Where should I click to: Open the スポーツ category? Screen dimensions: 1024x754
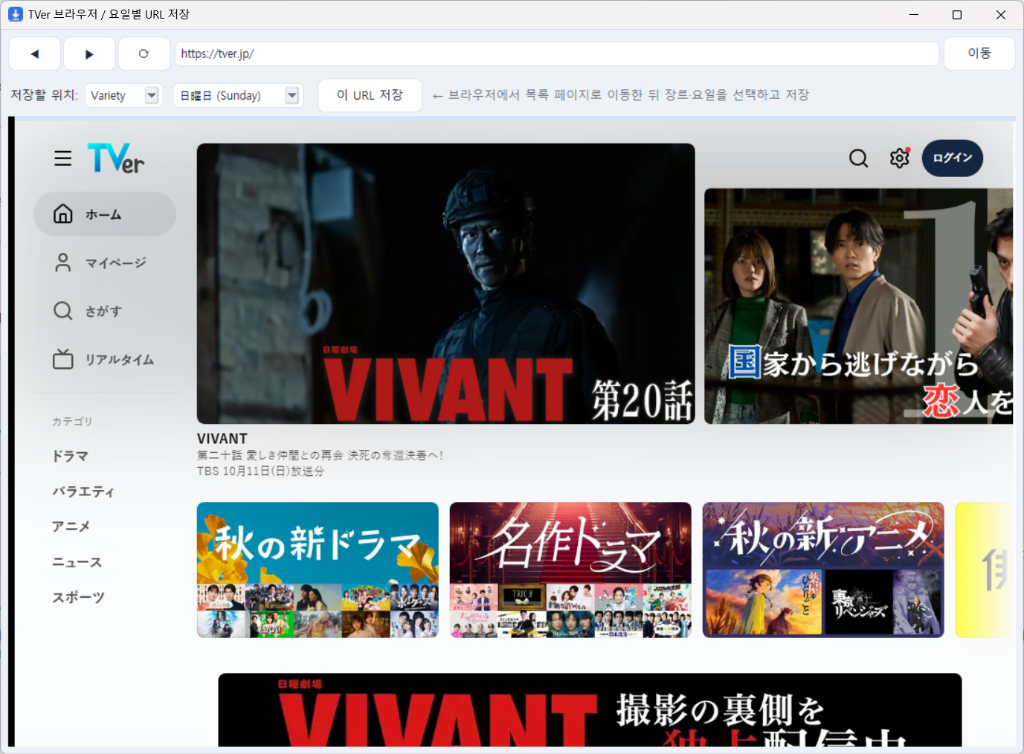pos(78,597)
